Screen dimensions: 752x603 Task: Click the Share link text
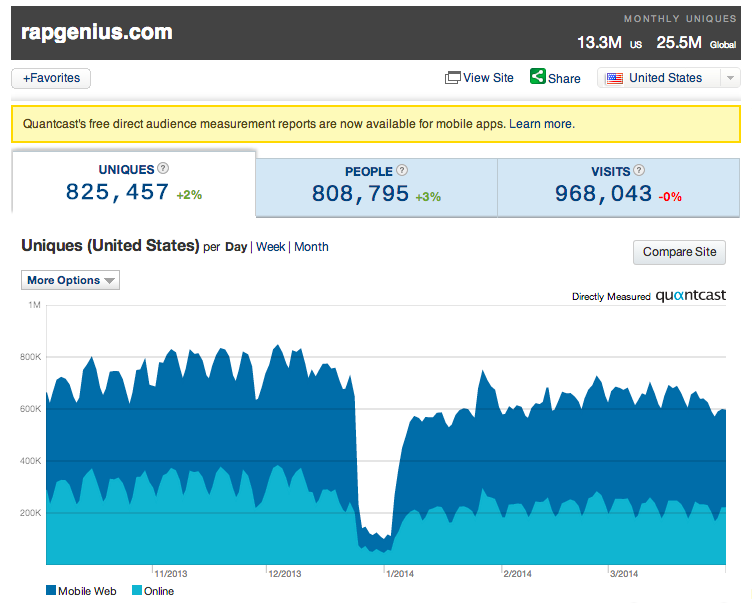coord(564,79)
